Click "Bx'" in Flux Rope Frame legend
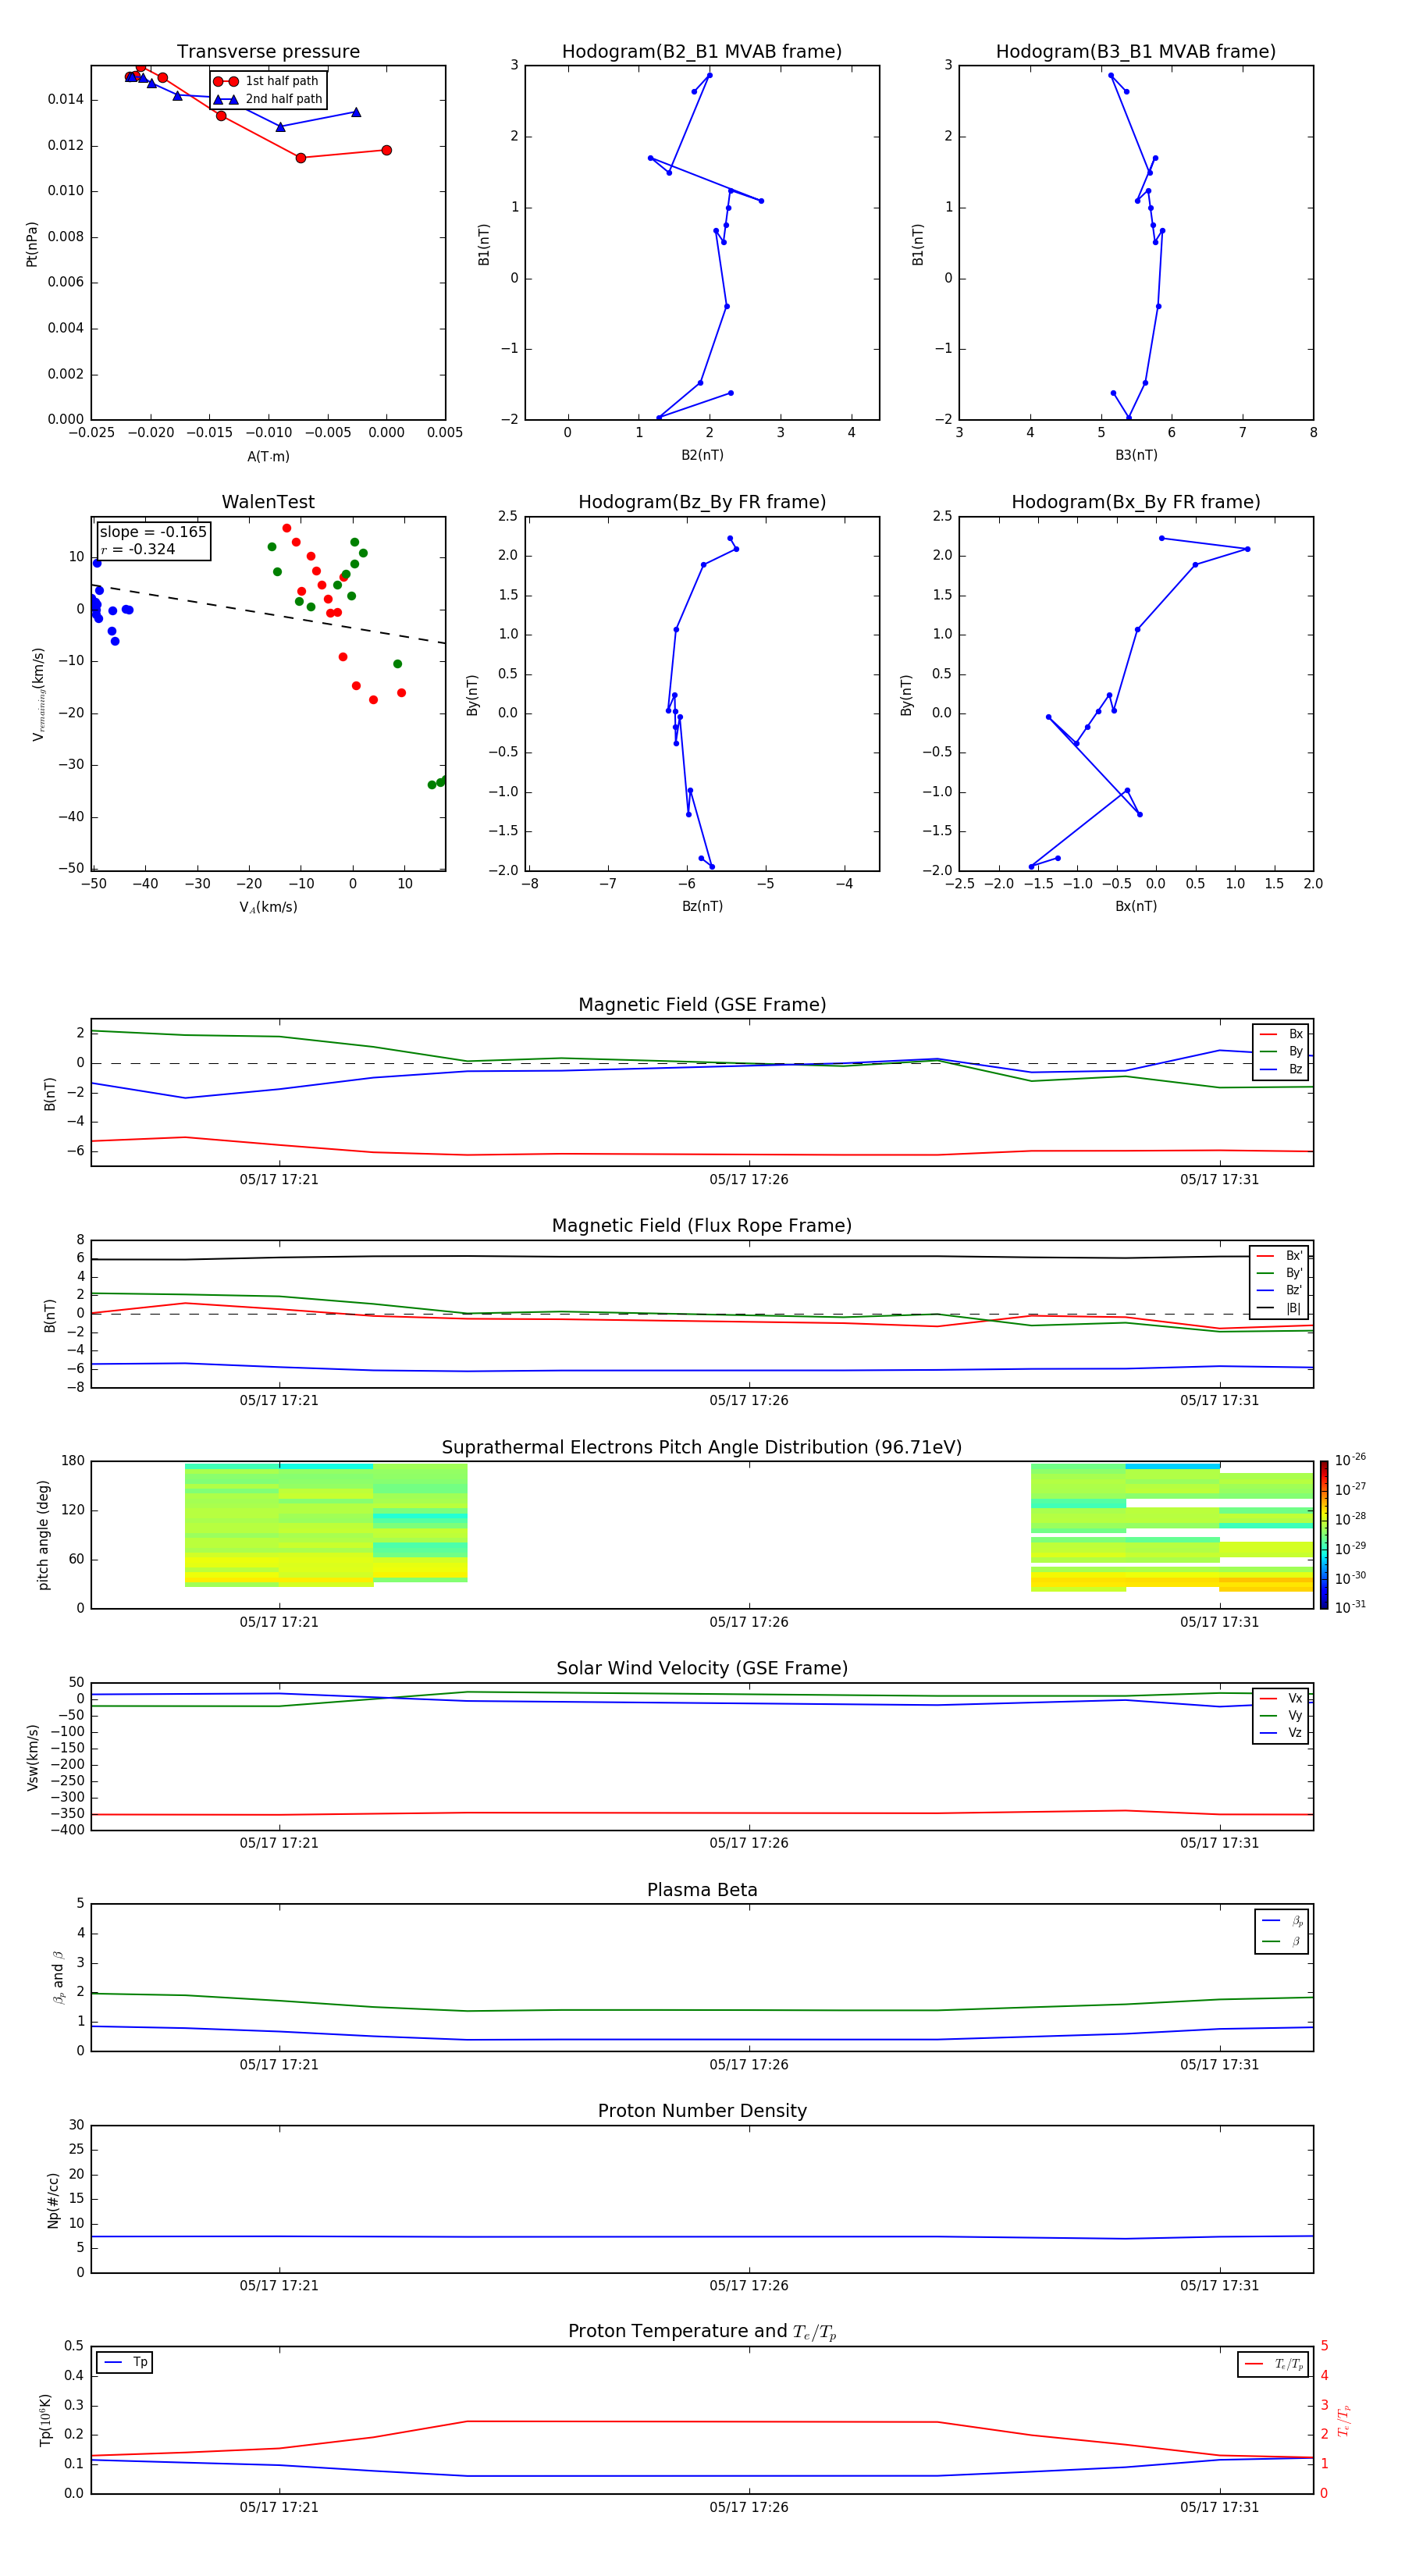 click(x=1280, y=1256)
